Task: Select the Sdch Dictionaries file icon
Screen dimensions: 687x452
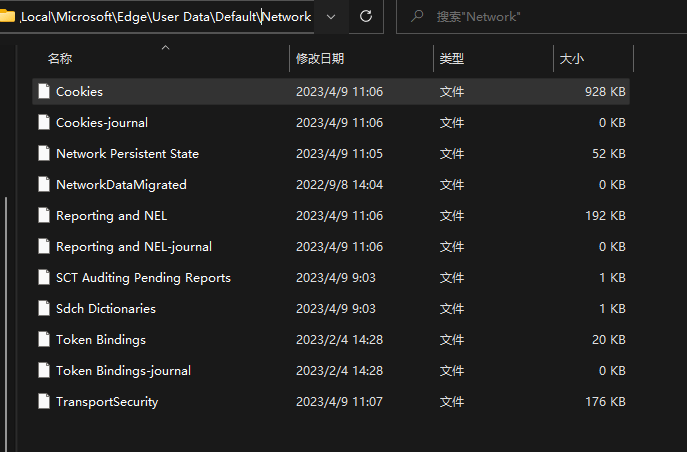Action: [x=44, y=308]
